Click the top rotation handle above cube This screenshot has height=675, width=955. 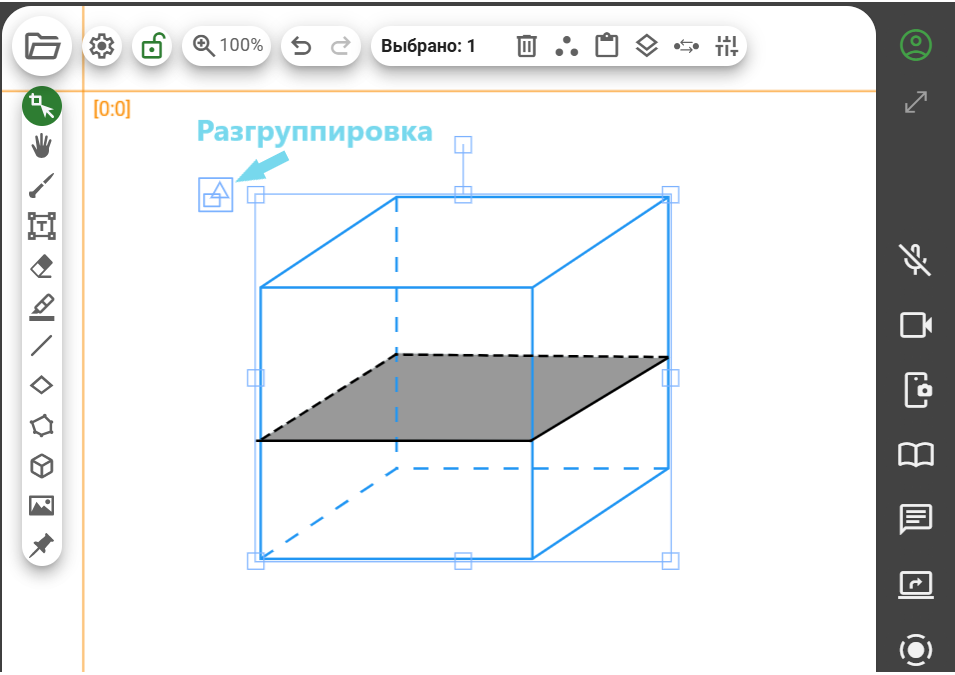(463, 145)
